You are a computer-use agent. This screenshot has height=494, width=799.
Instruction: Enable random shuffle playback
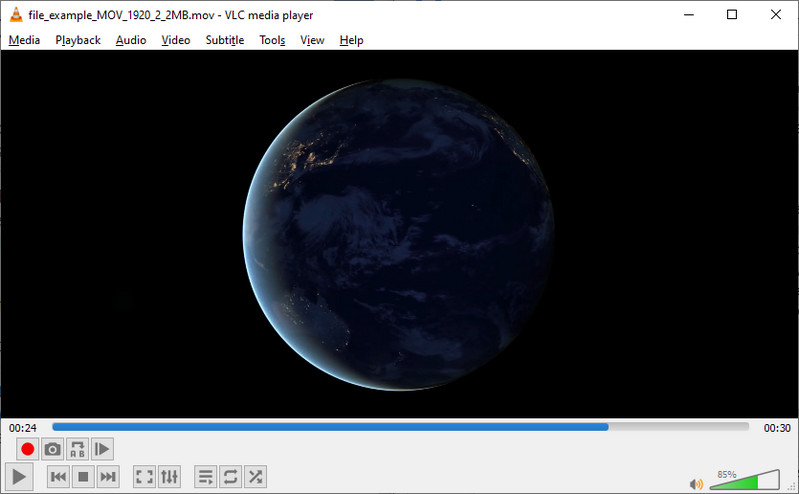pyautogui.click(x=256, y=477)
